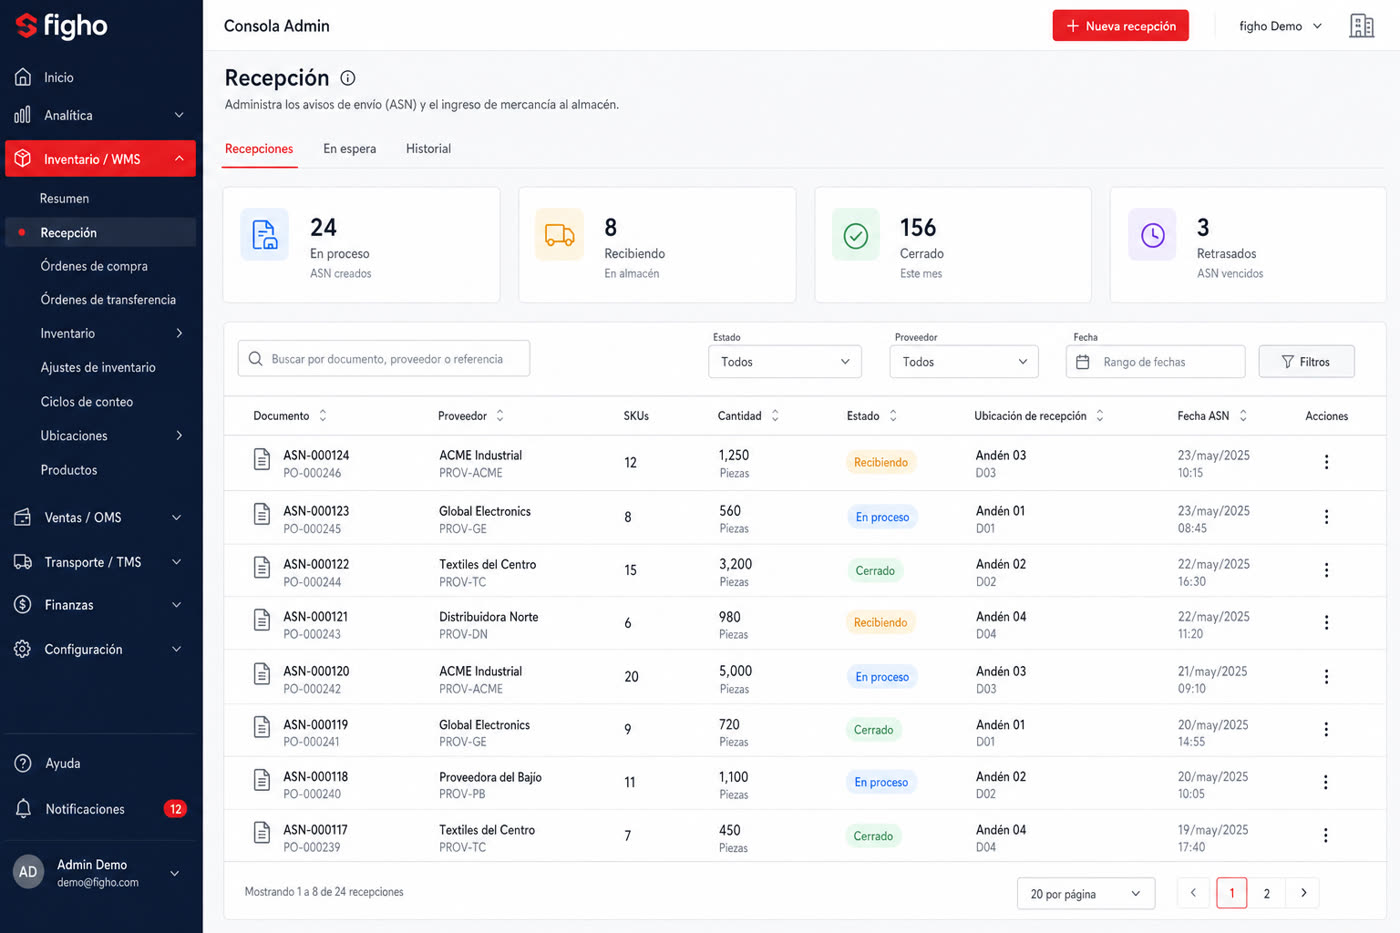1400x933 pixels.
Task: Click the document icon of ASN-000124
Action: point(262,460)
